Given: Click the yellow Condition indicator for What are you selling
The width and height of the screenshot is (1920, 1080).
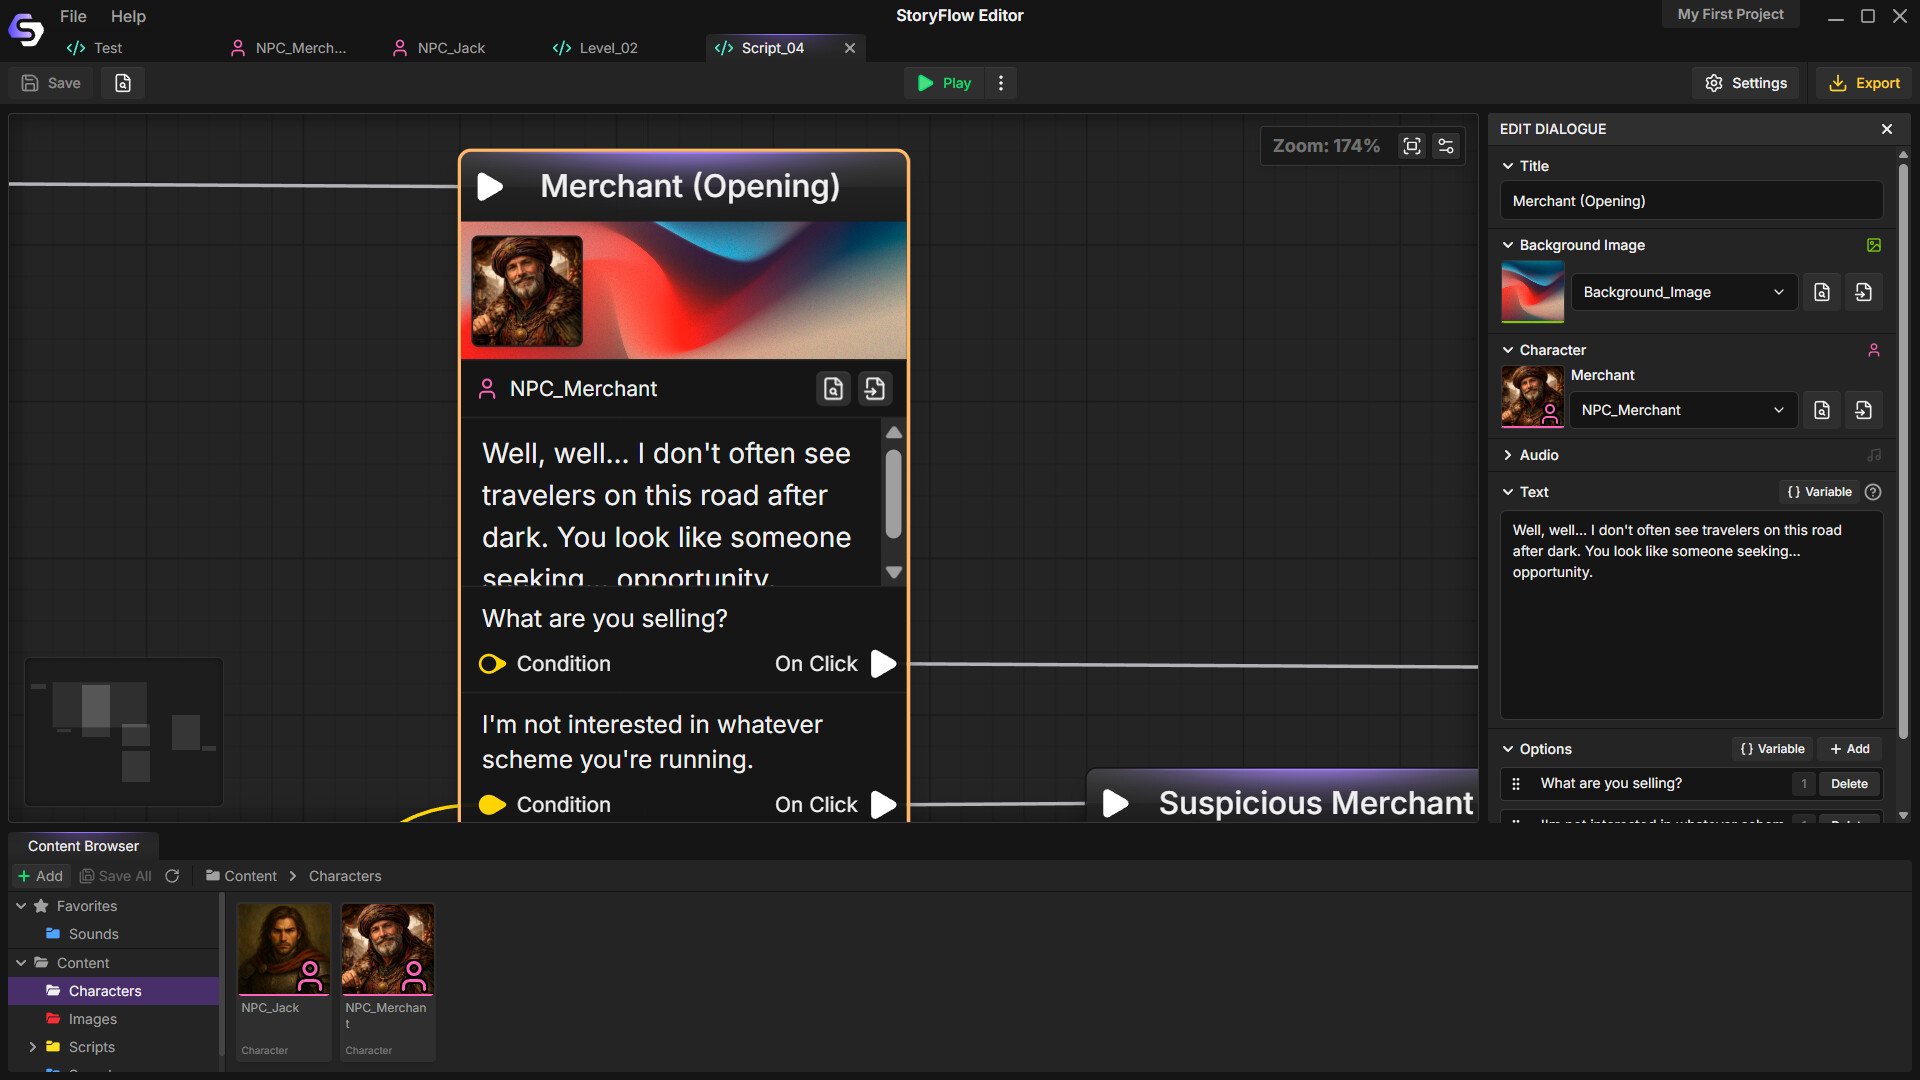Looking at the screenshot, I should tap(491, 663).
